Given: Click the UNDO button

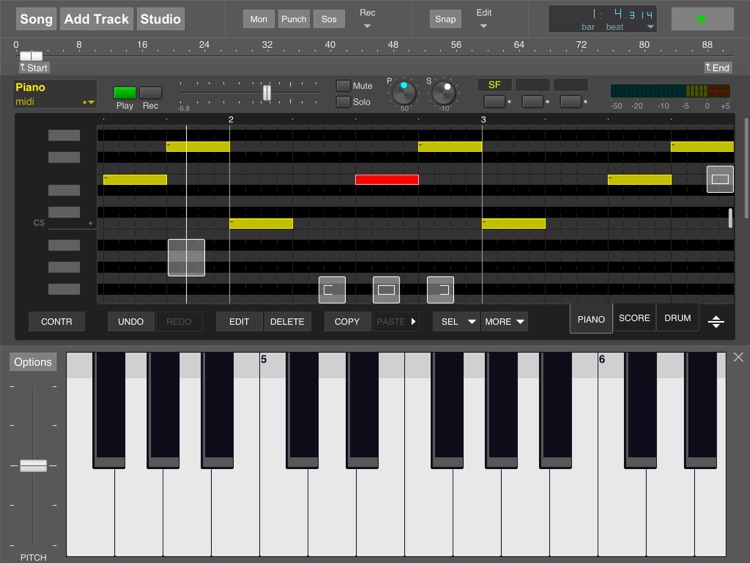Looking at the screenshot, I should click(131, 321).
